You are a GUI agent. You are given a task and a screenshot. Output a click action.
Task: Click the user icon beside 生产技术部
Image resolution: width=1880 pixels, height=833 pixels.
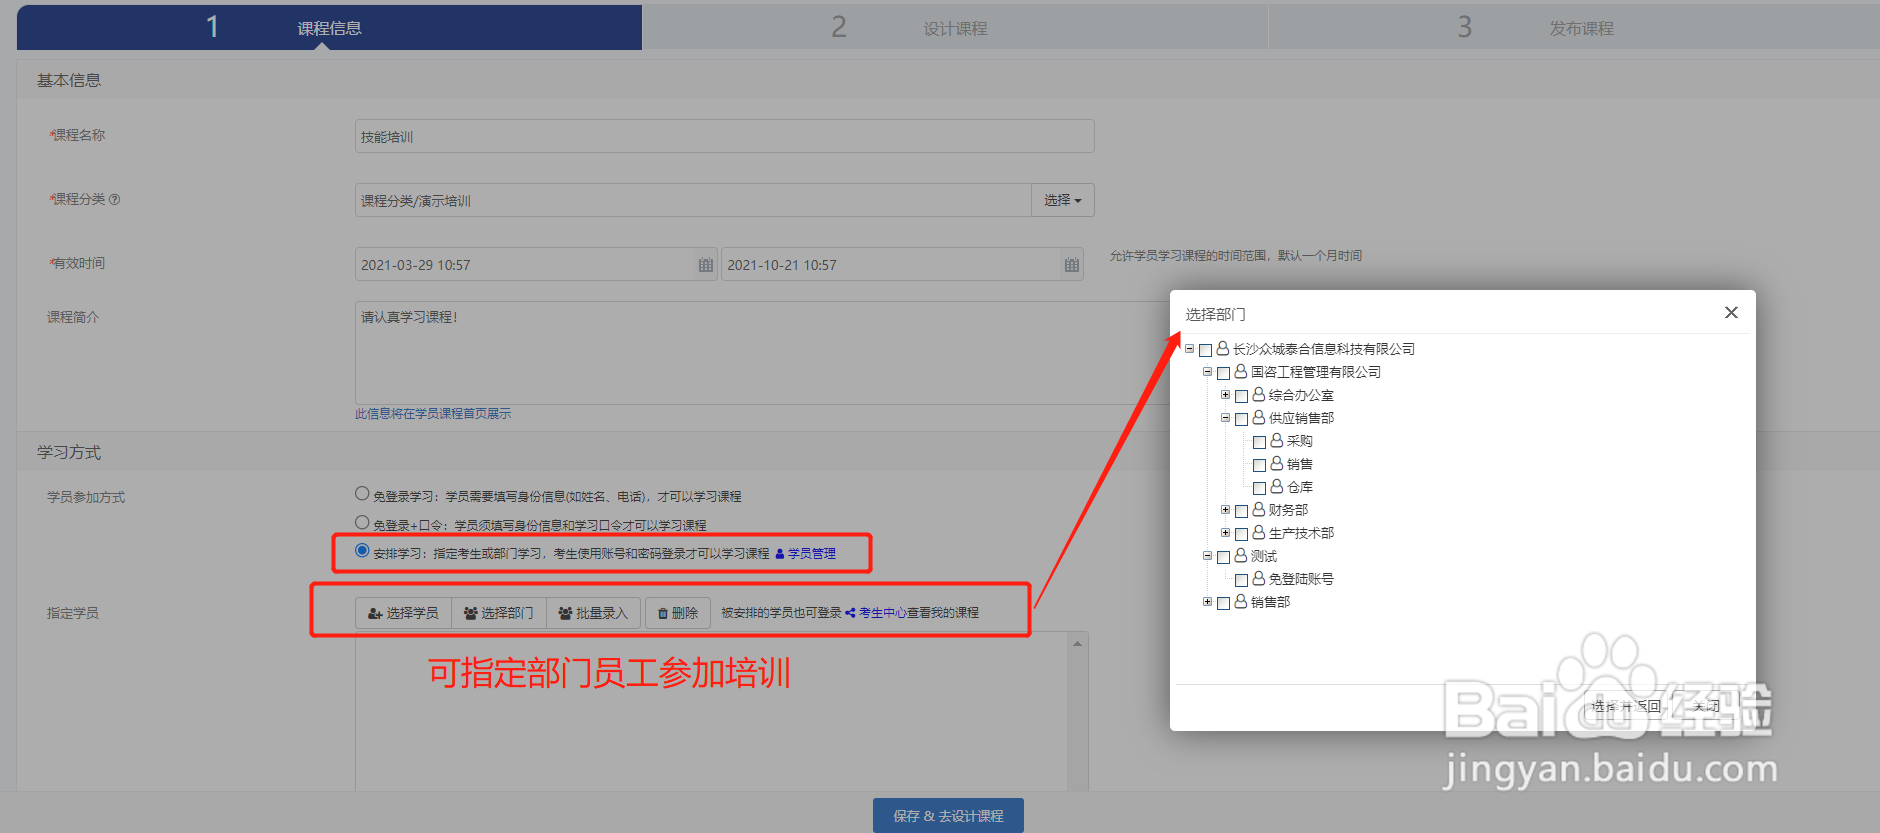tap(1258, 532)
